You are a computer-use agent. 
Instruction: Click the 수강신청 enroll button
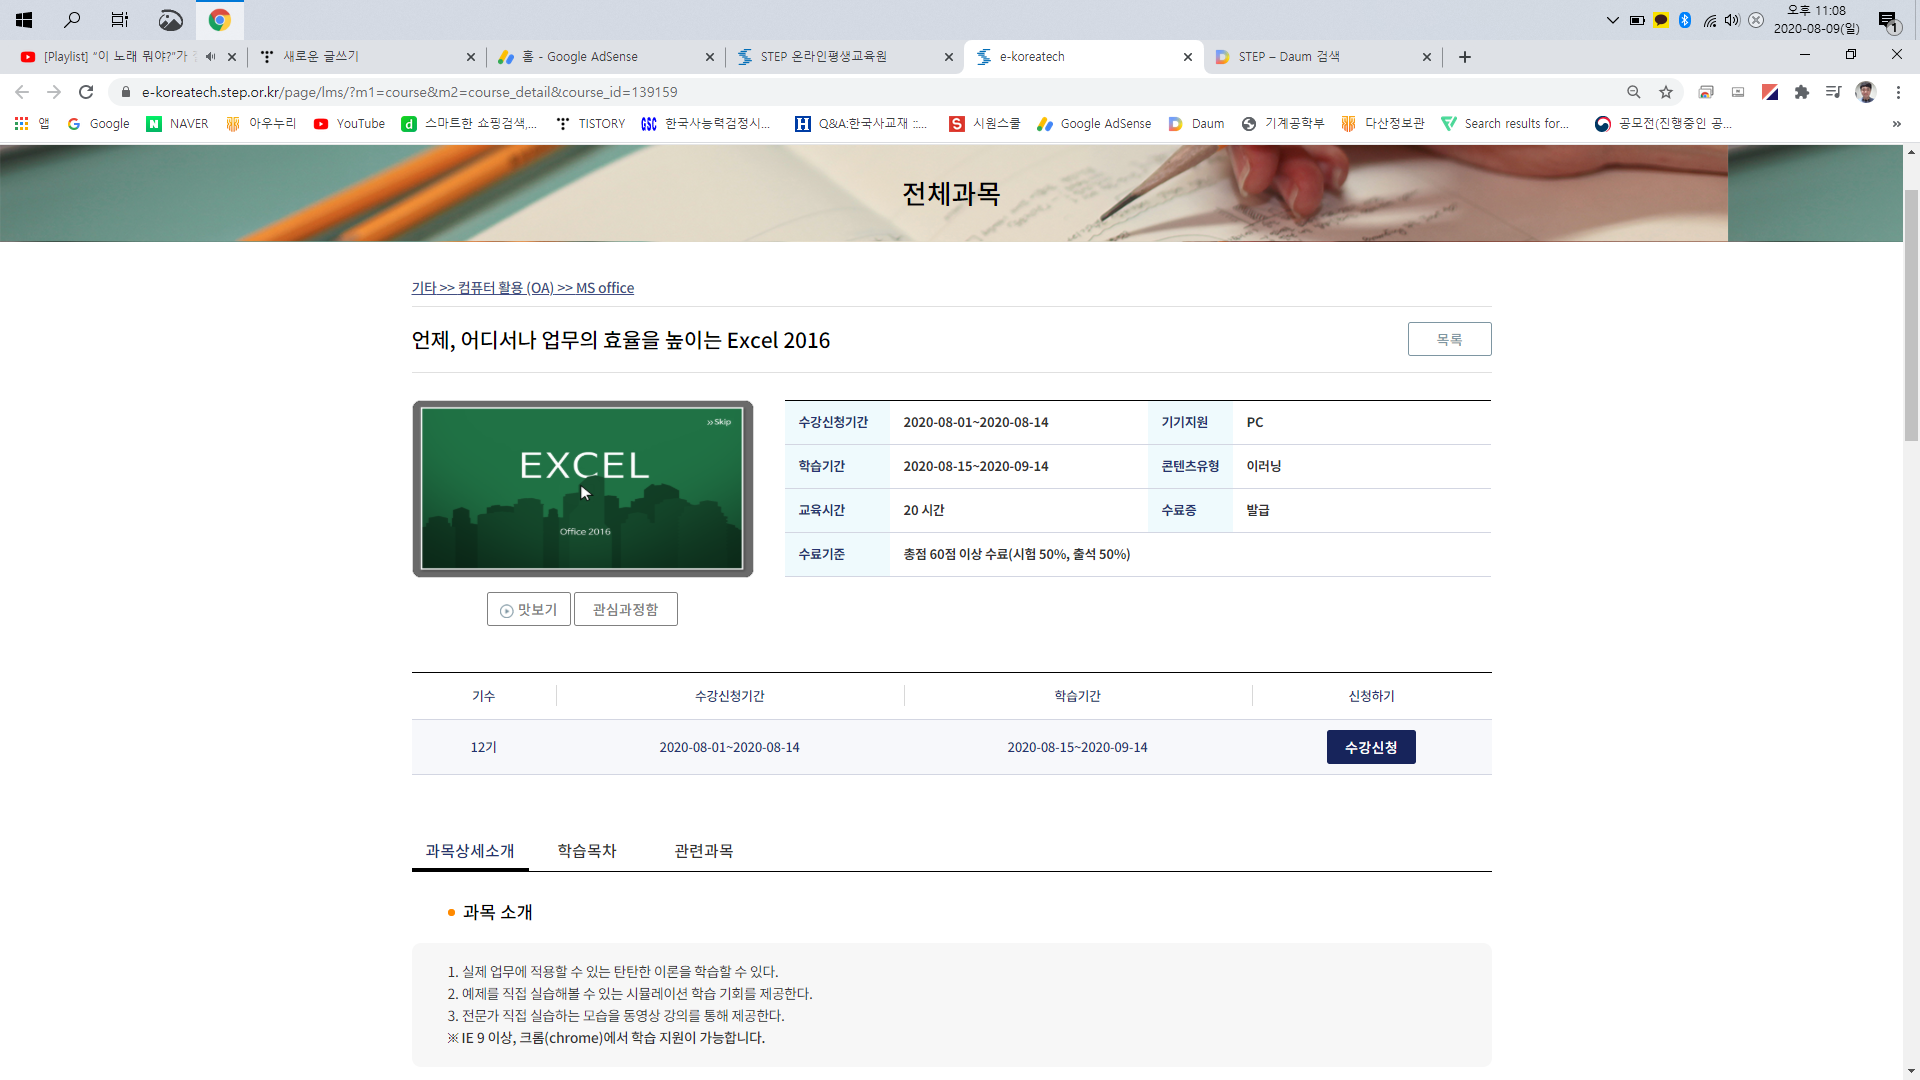[x=1370, y=747]
